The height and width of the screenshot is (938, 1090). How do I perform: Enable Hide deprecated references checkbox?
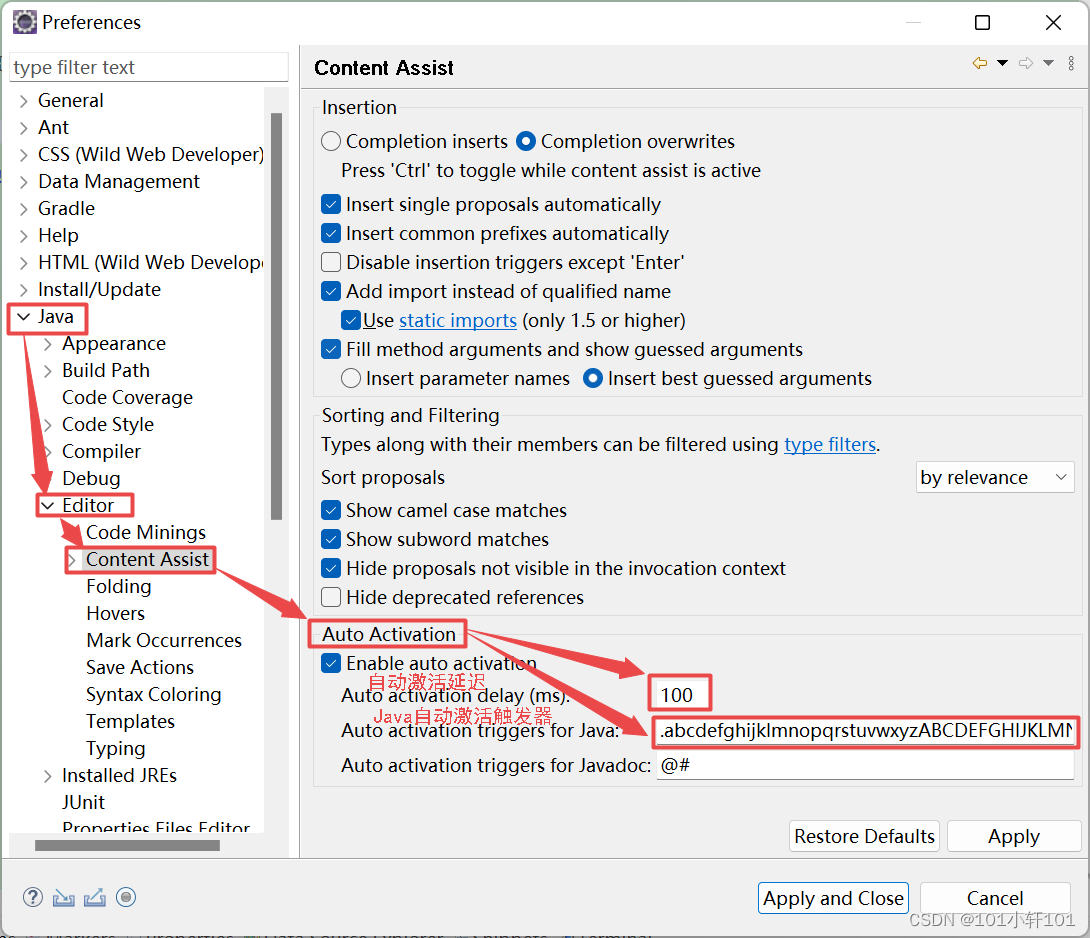point(331,597)
